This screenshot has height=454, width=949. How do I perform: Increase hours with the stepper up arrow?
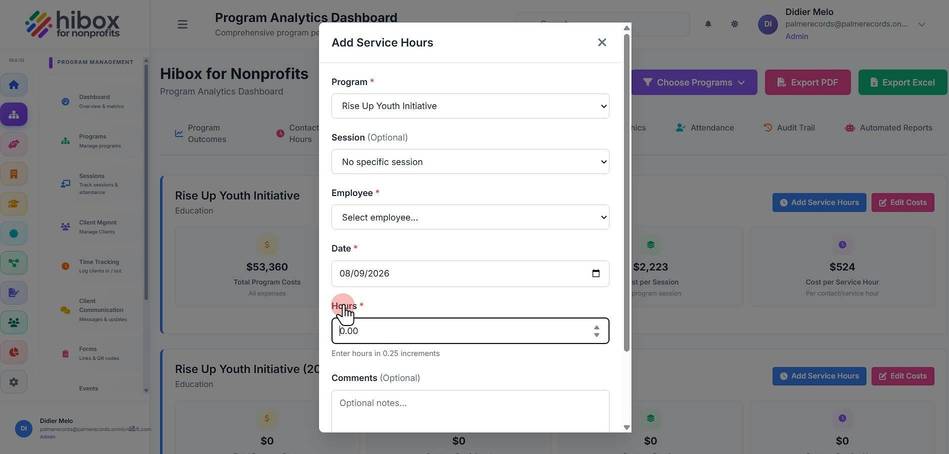point(596,327)
